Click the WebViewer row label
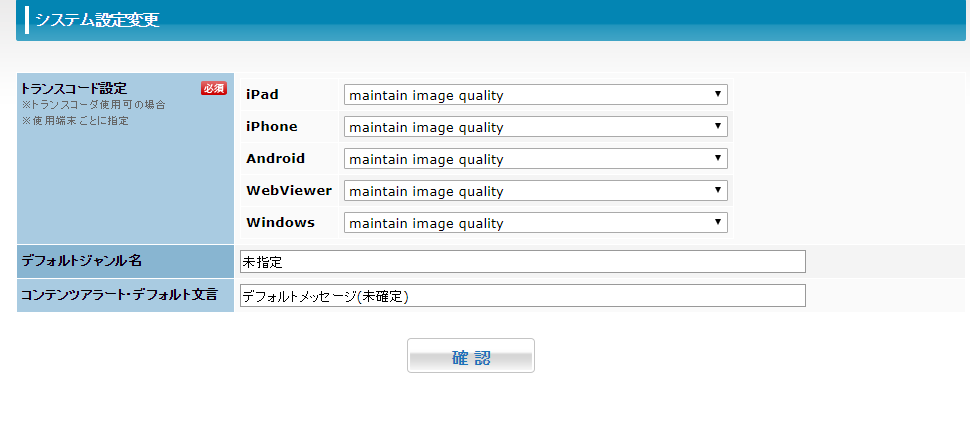Image resolution: width=970 pixels, height=422 pixels. pos(289,191)
